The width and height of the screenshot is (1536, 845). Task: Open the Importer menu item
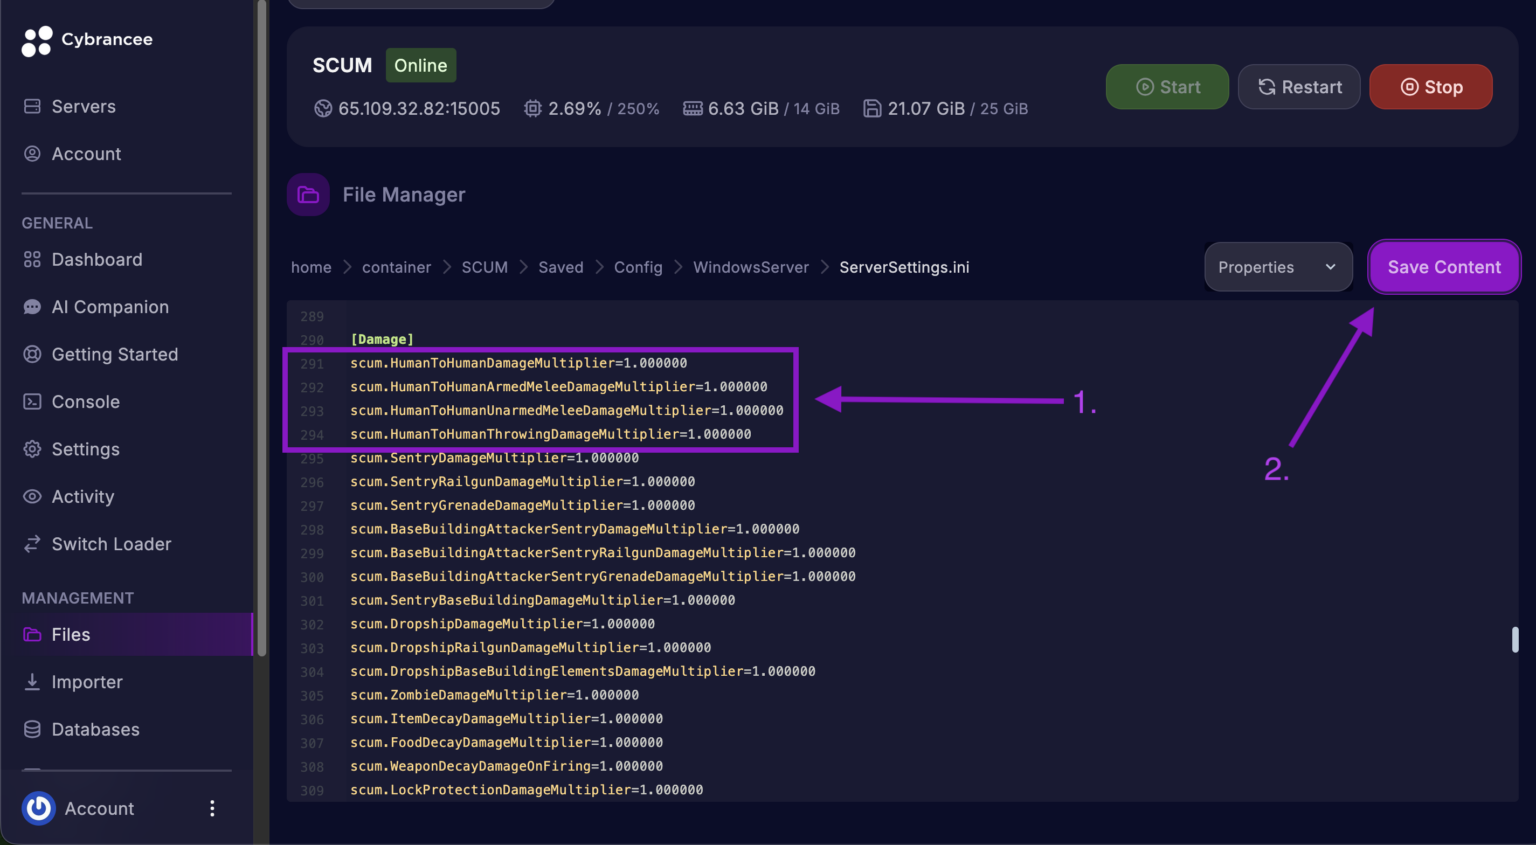pyautogui.click(x=87, y=682)
